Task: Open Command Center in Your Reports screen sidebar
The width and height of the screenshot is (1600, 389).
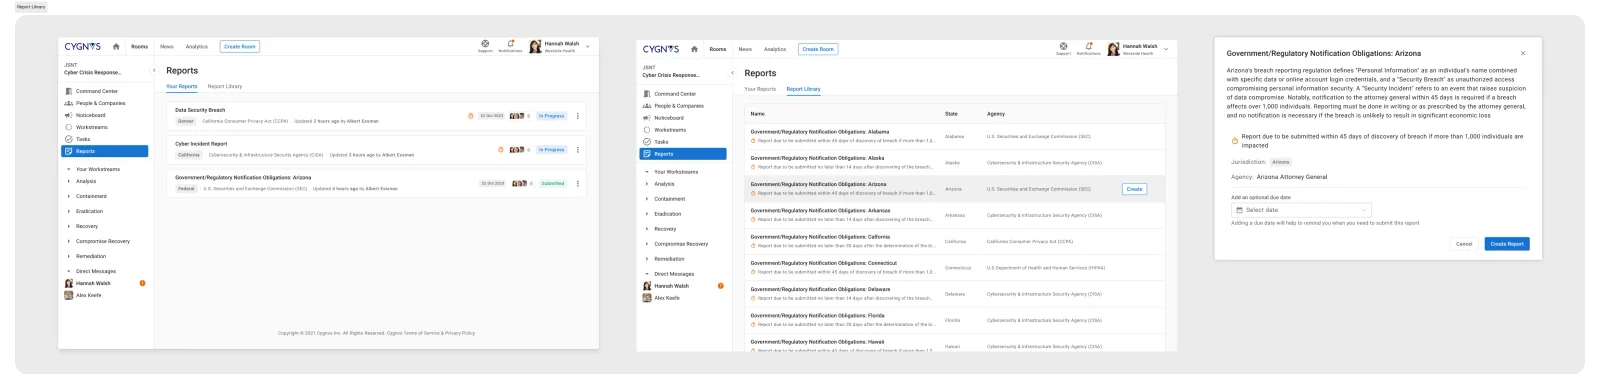Action: (x=97, y=91)
